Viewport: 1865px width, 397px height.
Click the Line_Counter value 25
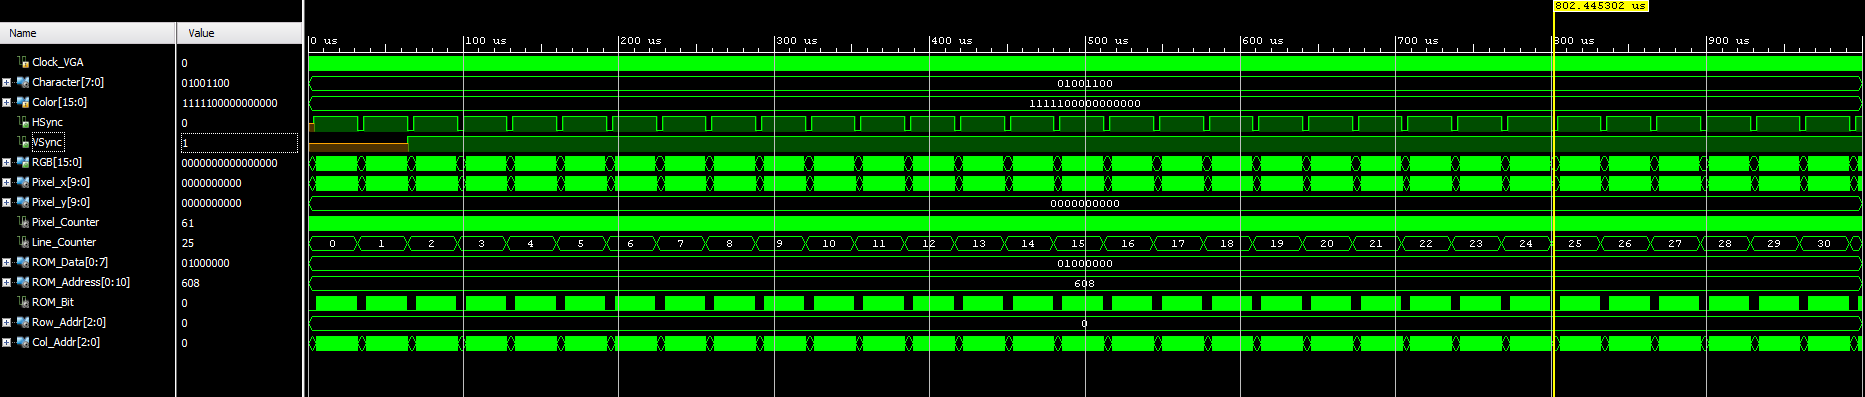(187, 243)
